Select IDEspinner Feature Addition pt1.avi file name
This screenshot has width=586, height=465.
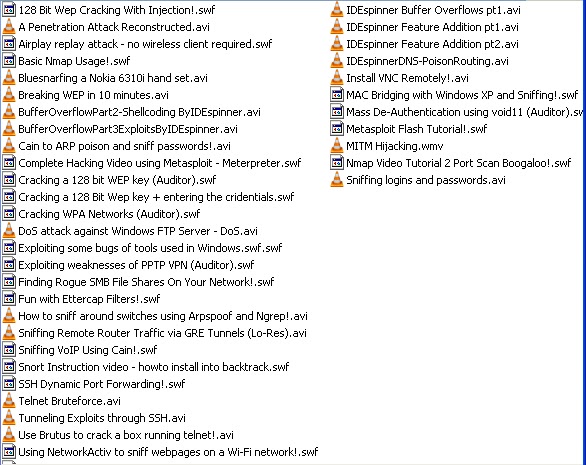pos(432,27)
